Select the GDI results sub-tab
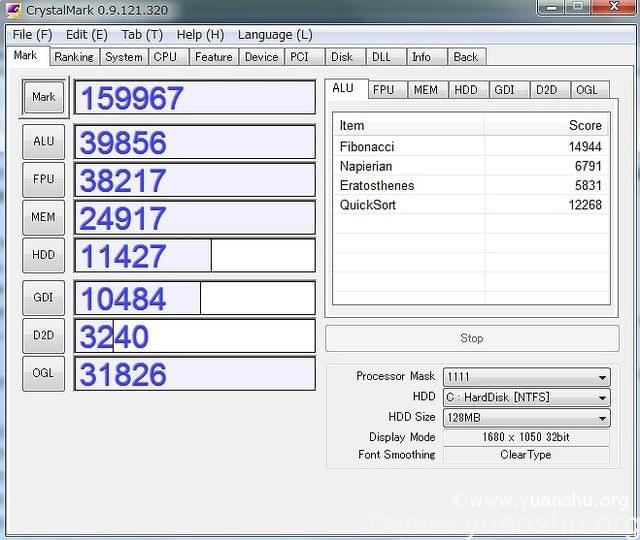This screenshot has width=640, height=540. point(509,90)
